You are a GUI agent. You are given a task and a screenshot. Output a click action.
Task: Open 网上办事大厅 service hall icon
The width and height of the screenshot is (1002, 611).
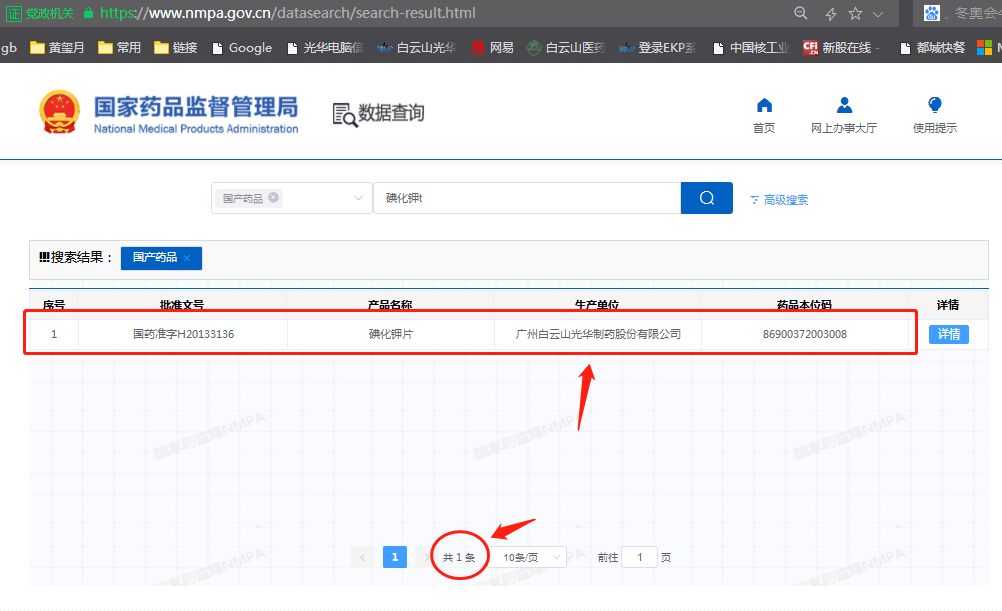(x=844, y=106)
